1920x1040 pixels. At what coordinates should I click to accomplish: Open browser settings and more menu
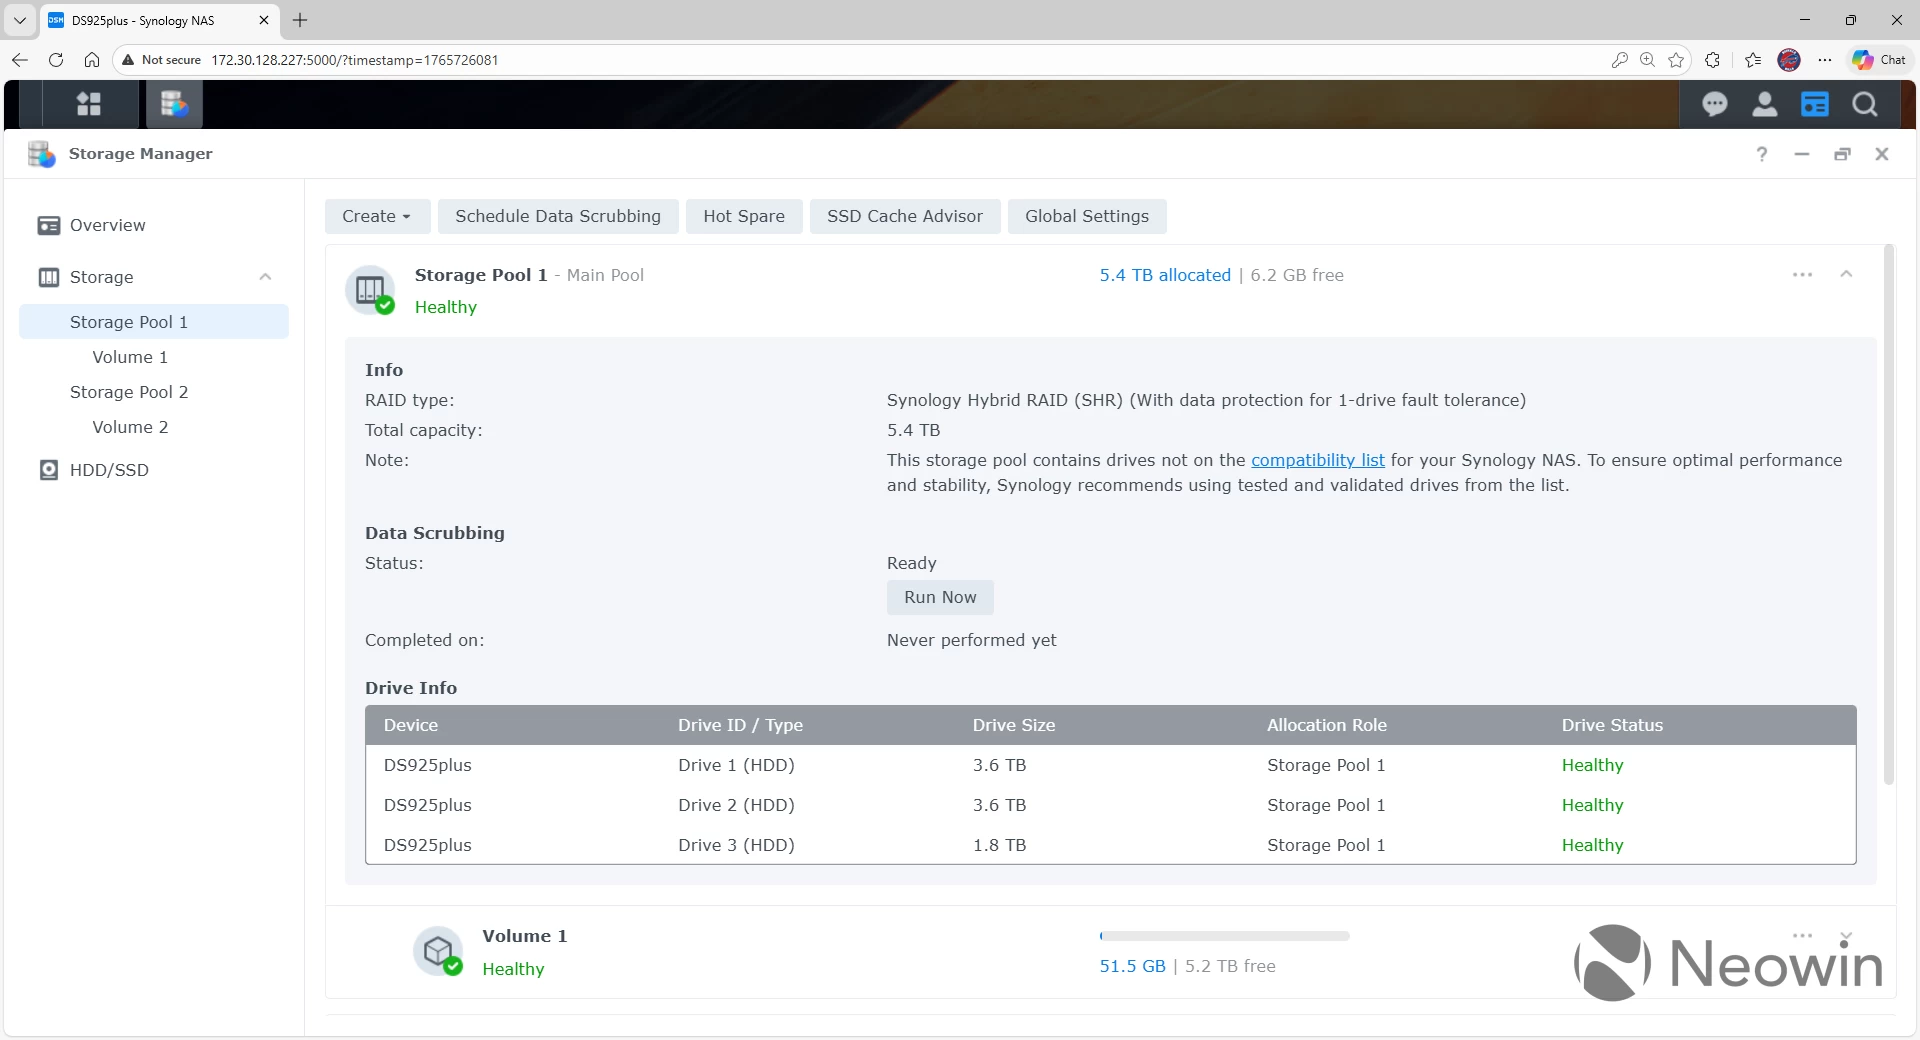click(x=1825, y=60)
